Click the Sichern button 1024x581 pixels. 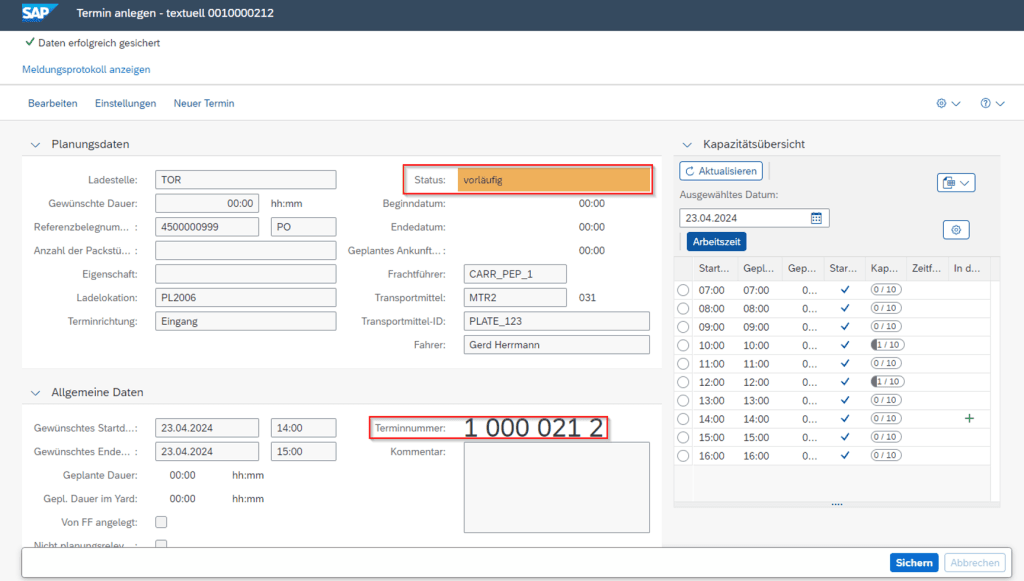click(x=914, y=563)
